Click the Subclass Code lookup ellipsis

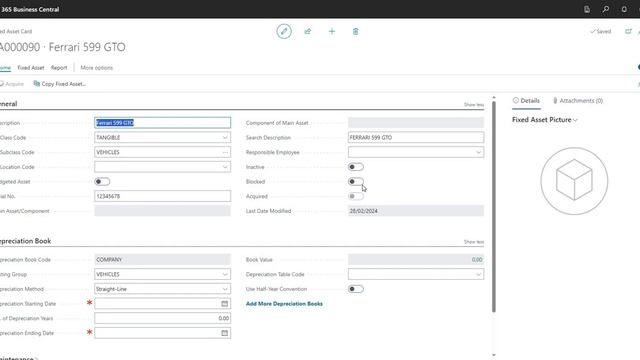click(x=225, y=152)
